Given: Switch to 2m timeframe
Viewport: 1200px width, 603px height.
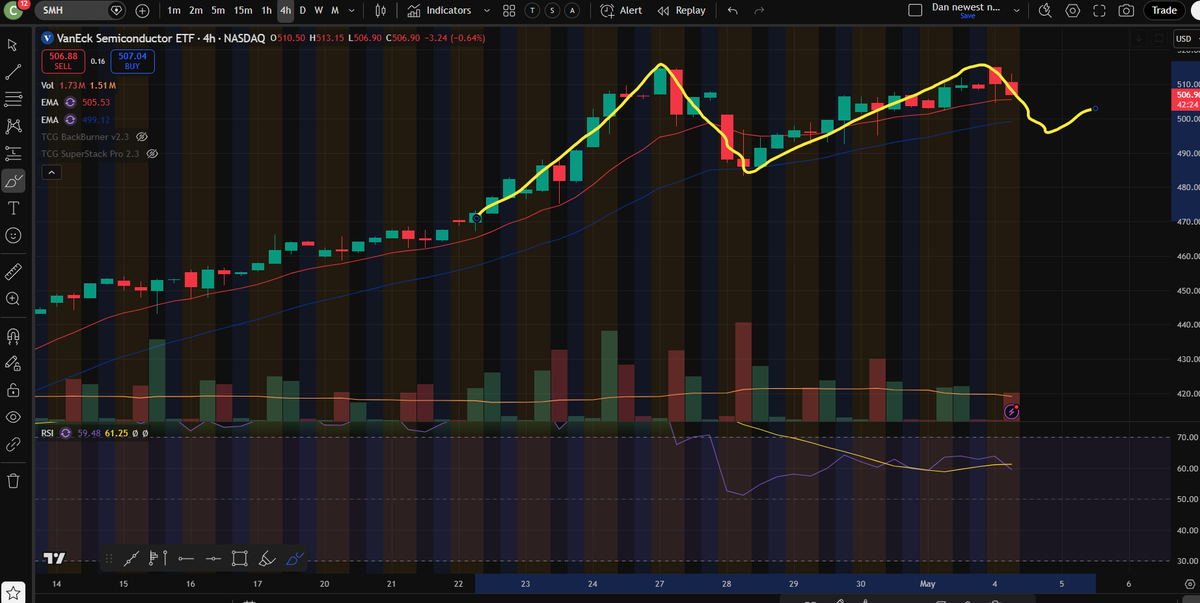Looking at the screenshot, I should [195, 10].
